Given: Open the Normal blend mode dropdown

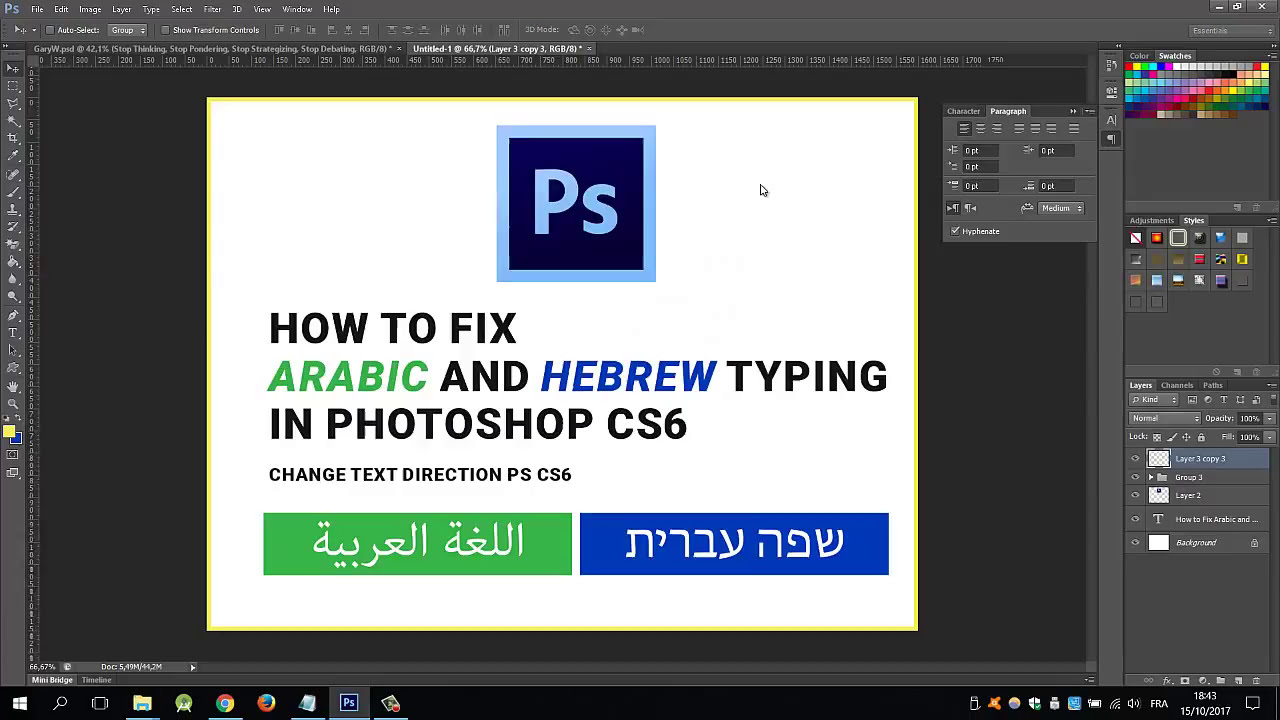Looking at the screenshot, I should [1164, 418].
